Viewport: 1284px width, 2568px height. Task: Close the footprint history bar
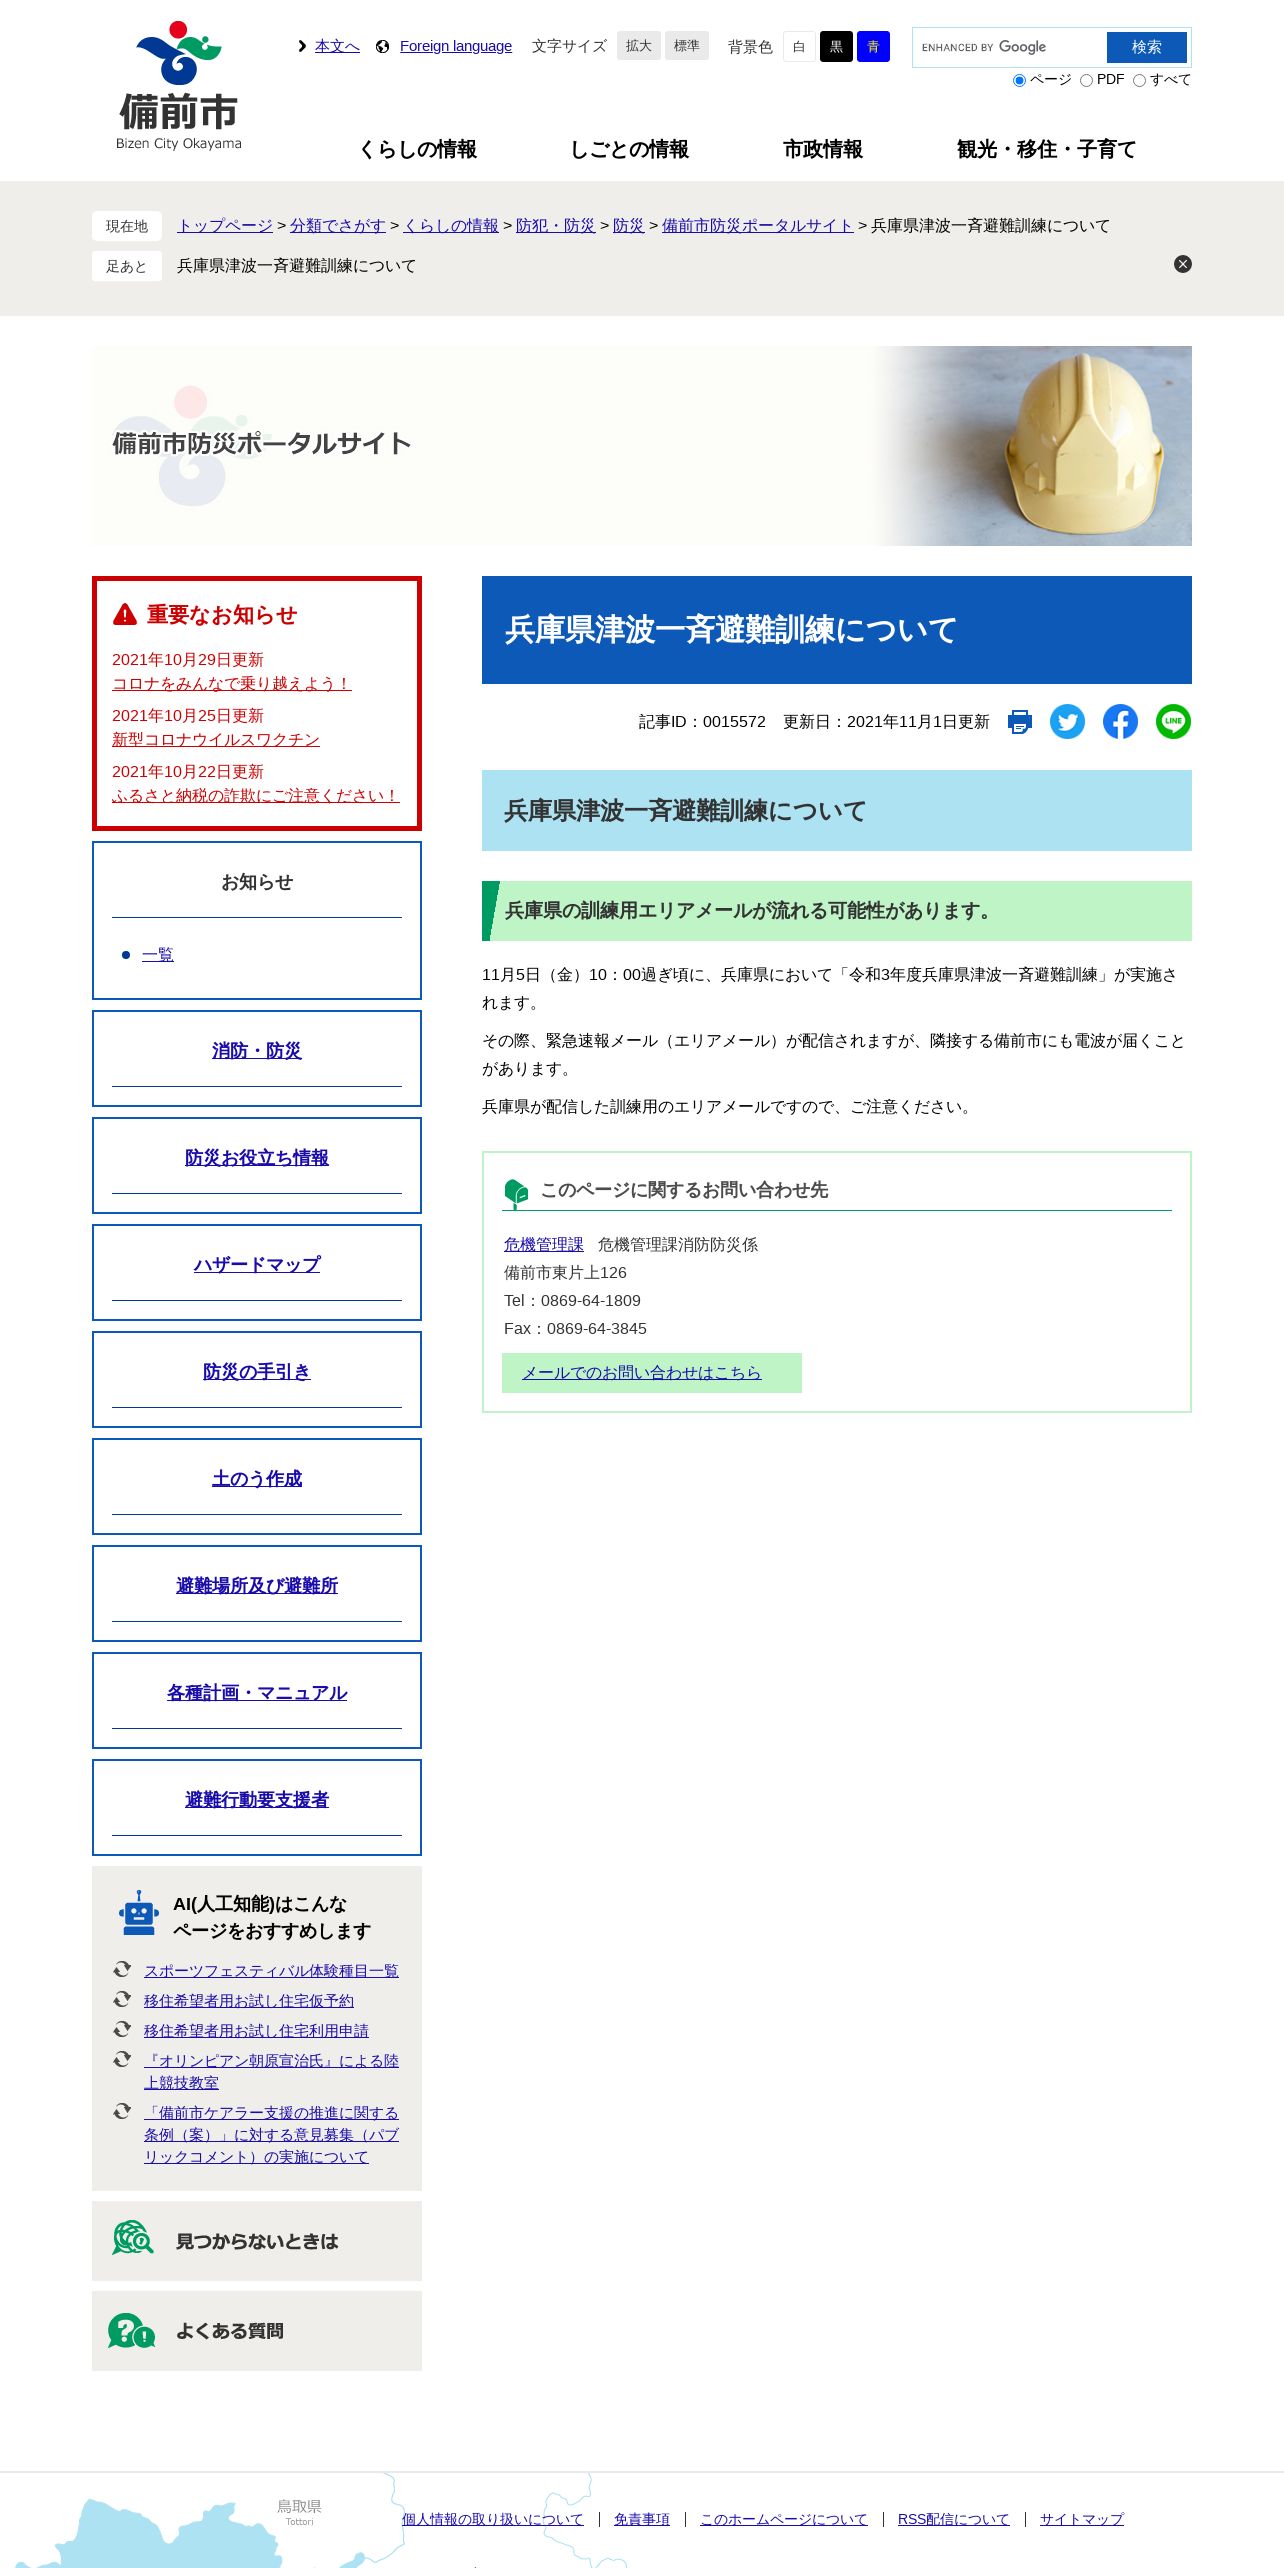[x=1182, y=264]
